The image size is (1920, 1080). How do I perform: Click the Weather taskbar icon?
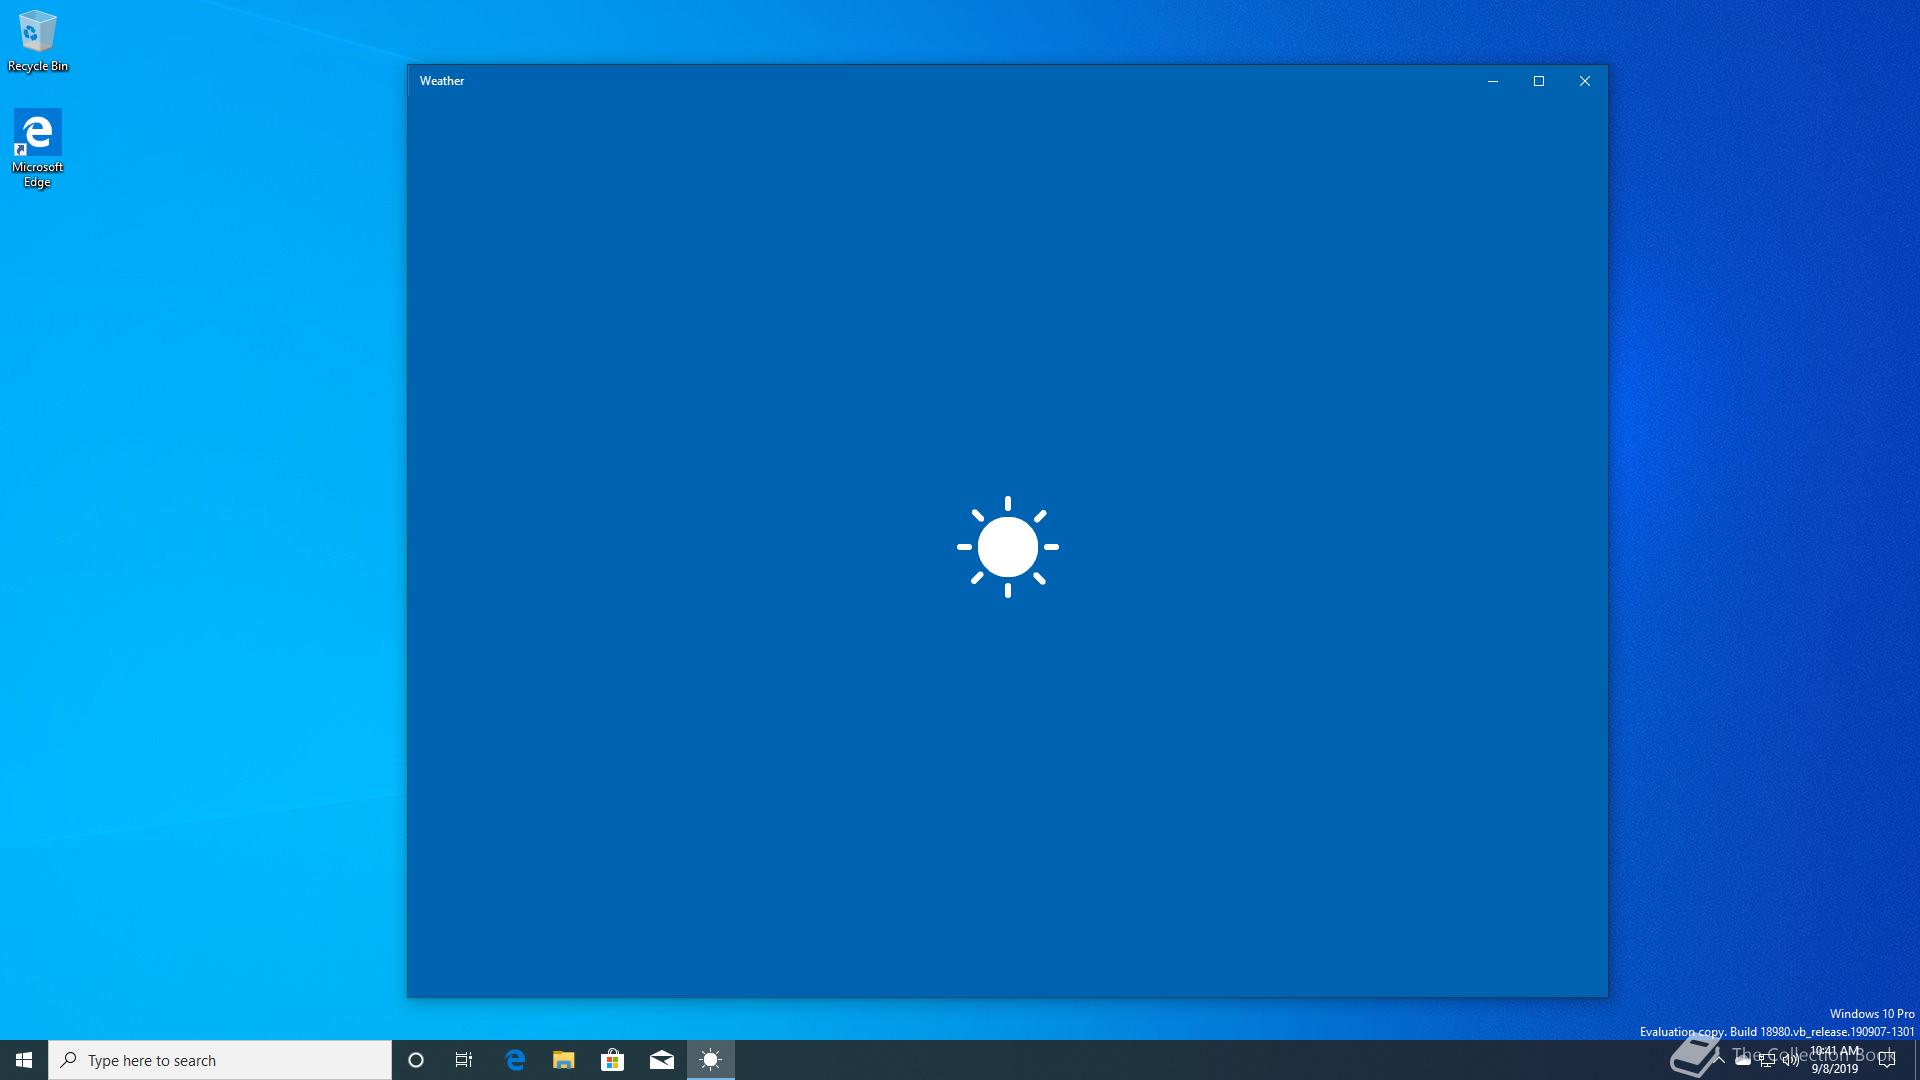tap(711, 1060)
